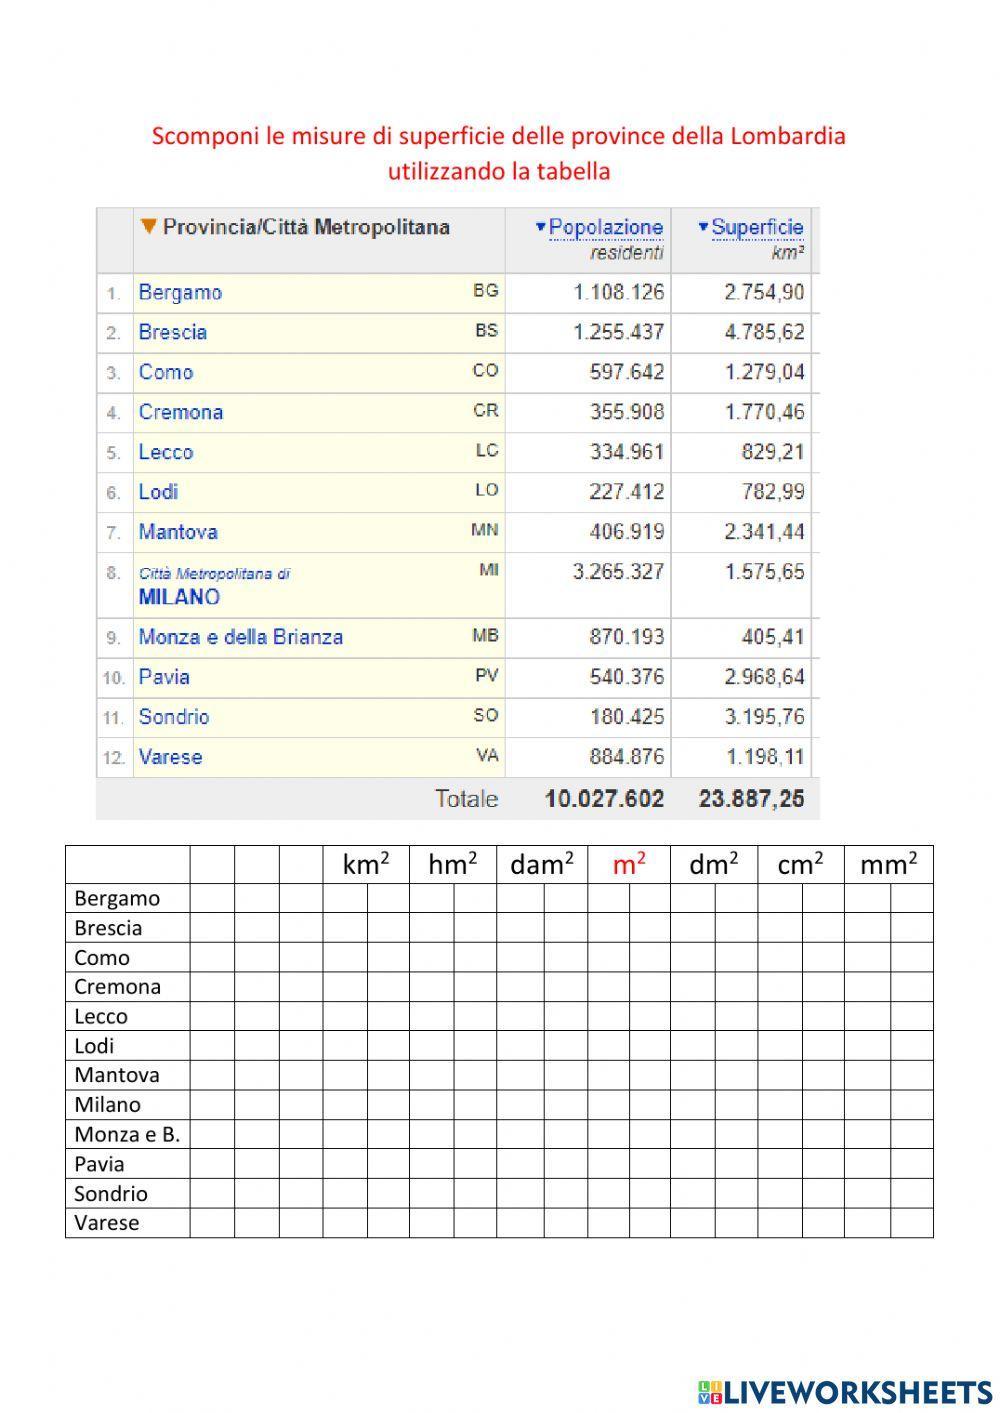Click the first m² answer cell for Brescia
Screen dimensions: 1000x1413
tap(609, 928)
